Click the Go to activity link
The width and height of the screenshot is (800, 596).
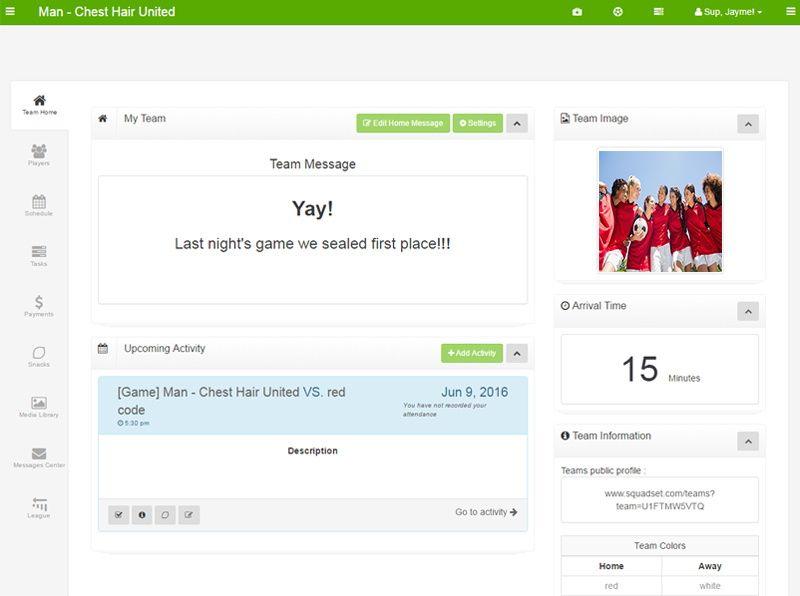coord(486,512)
